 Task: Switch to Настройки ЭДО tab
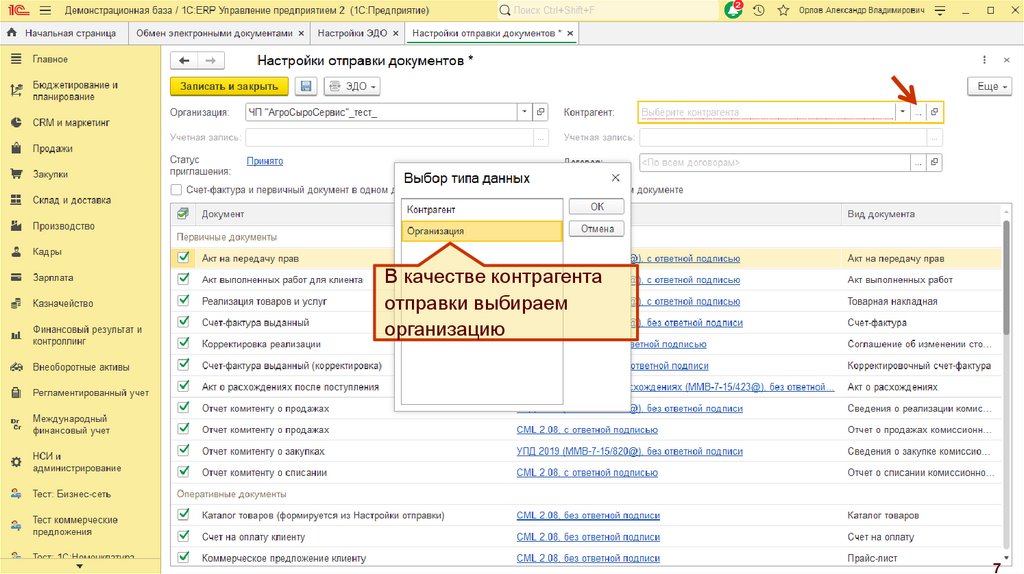353,33
